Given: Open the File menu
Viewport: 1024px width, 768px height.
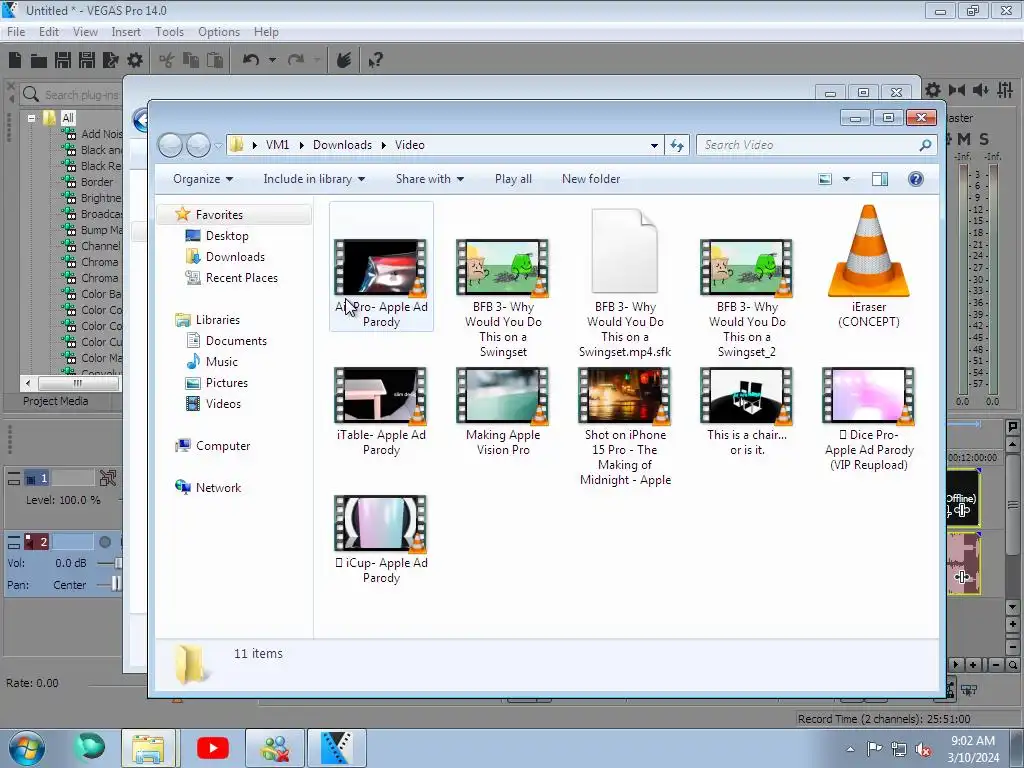Looking at the screenshot, I should click(x=16, y=32).
